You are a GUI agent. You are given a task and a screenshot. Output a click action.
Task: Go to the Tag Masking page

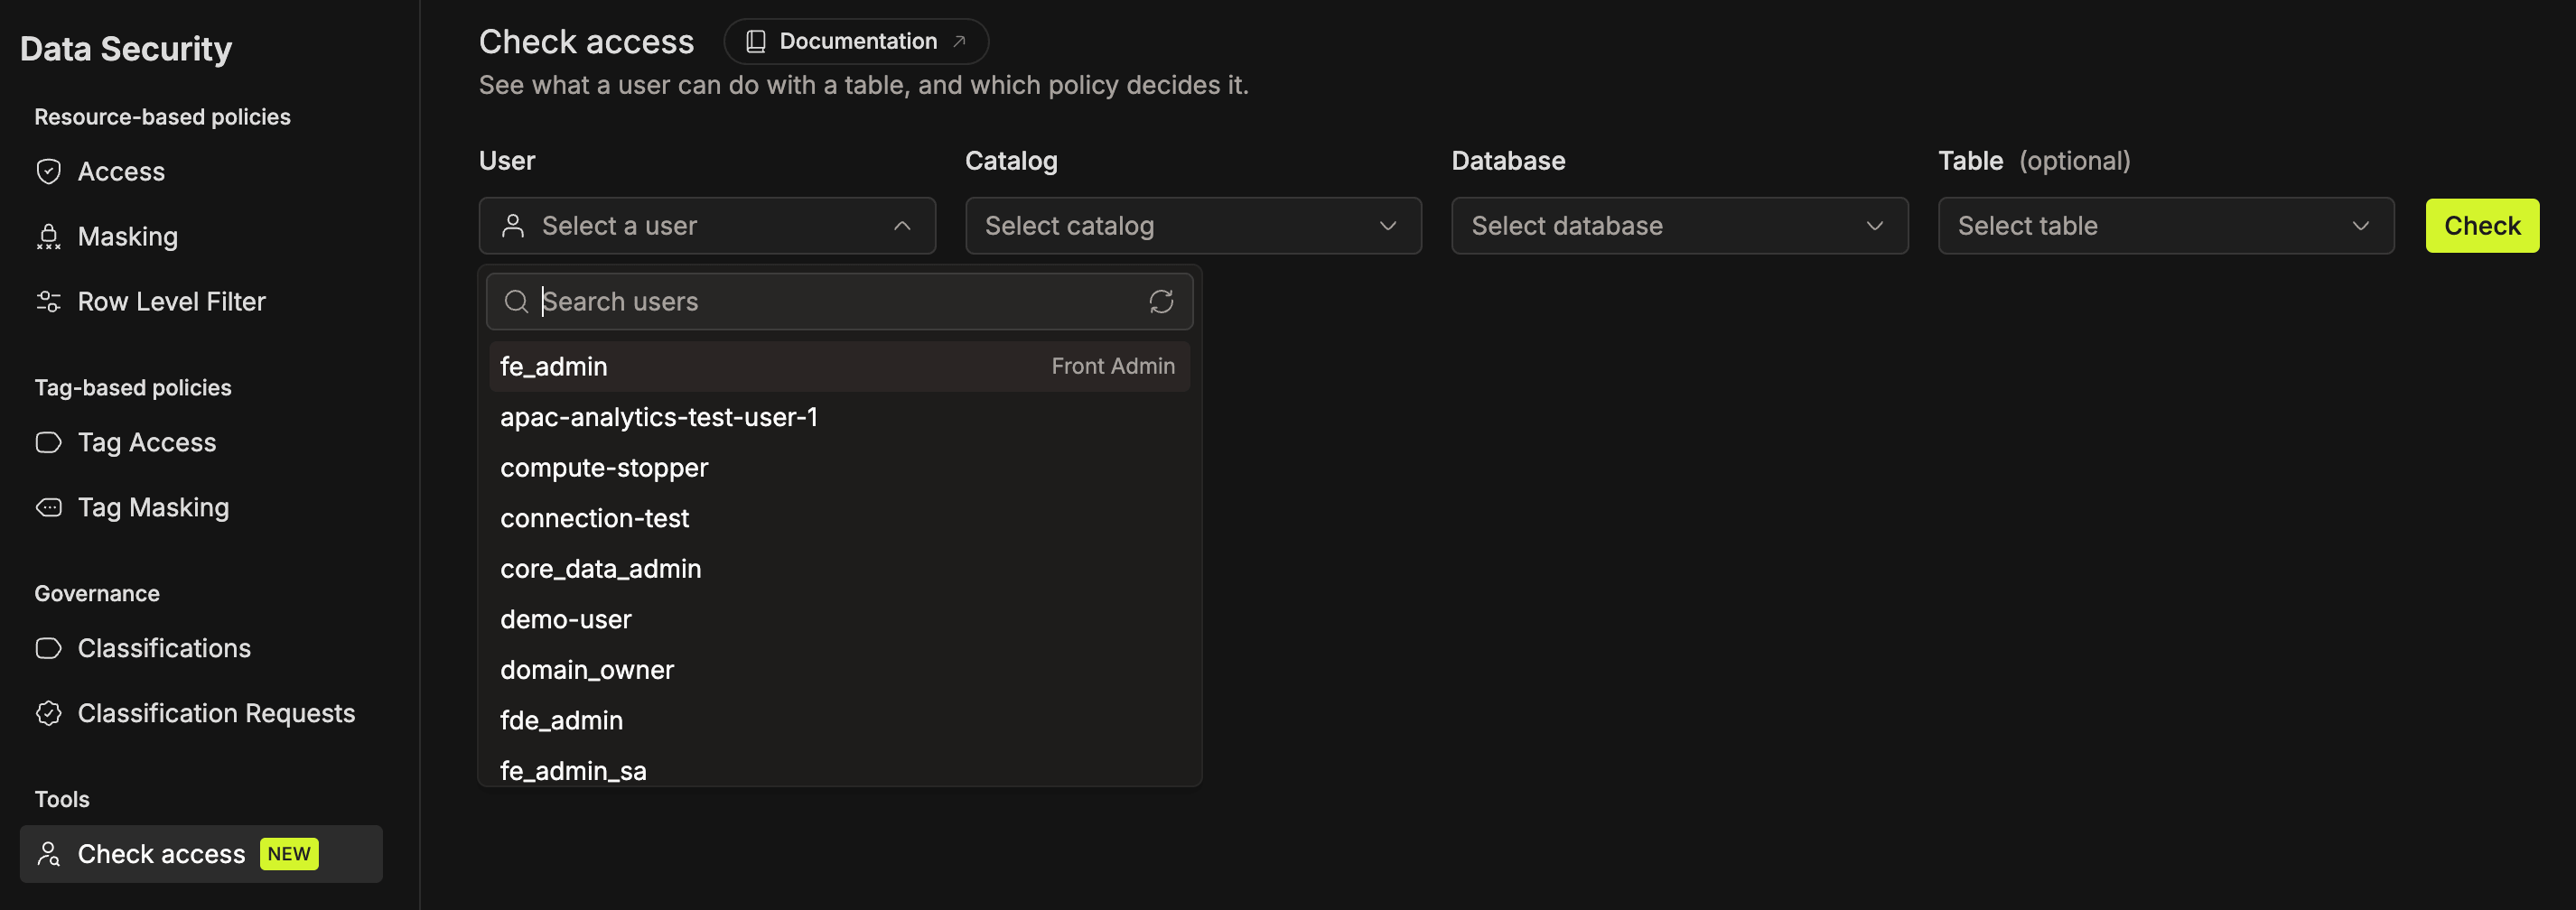(x=201, y=508)
